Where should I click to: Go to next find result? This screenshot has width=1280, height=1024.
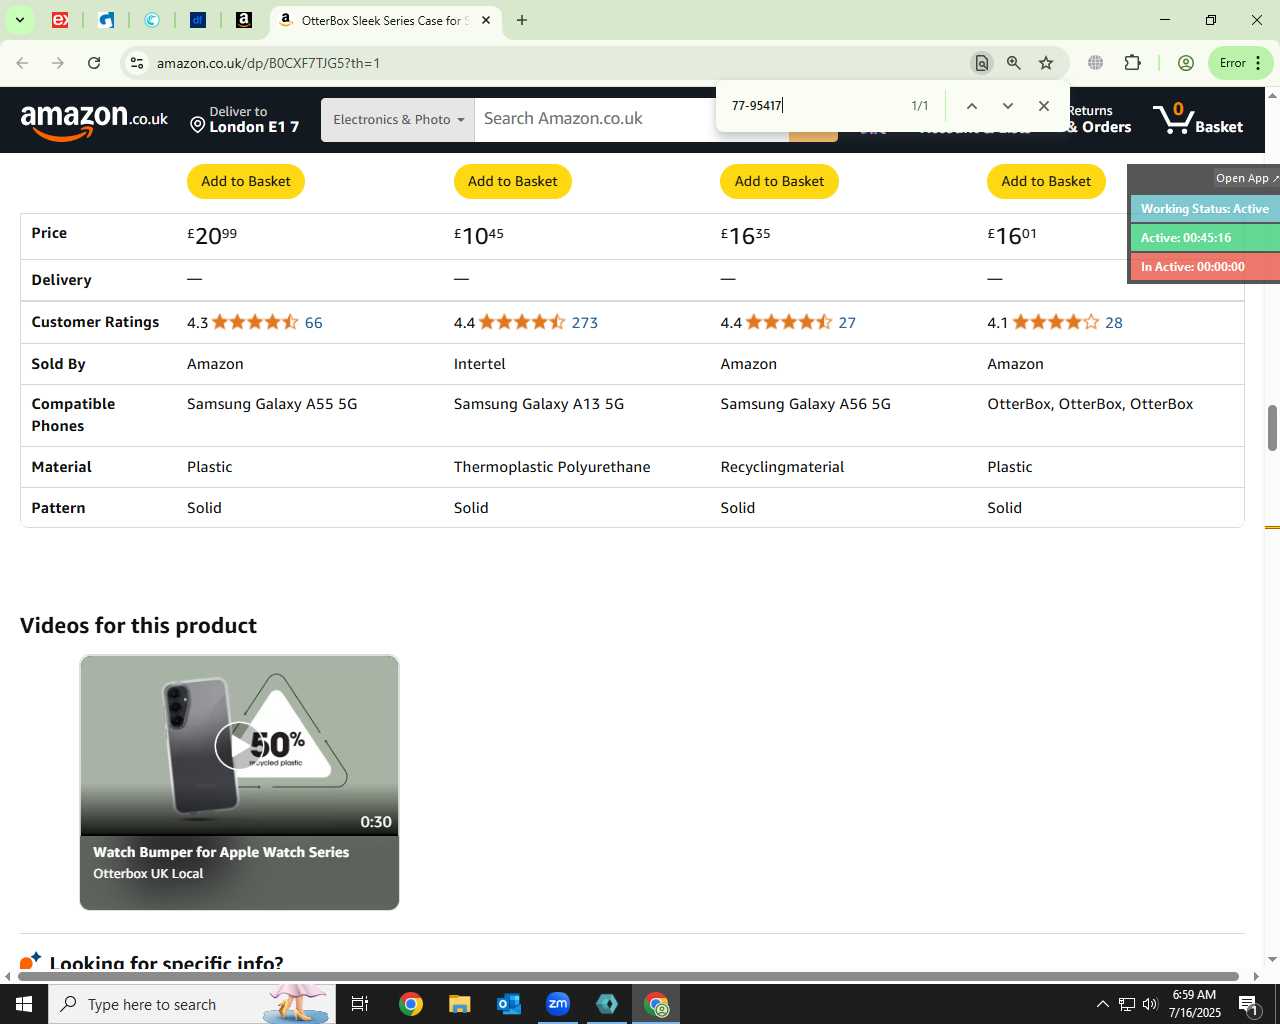click(x=1008, y=106)
